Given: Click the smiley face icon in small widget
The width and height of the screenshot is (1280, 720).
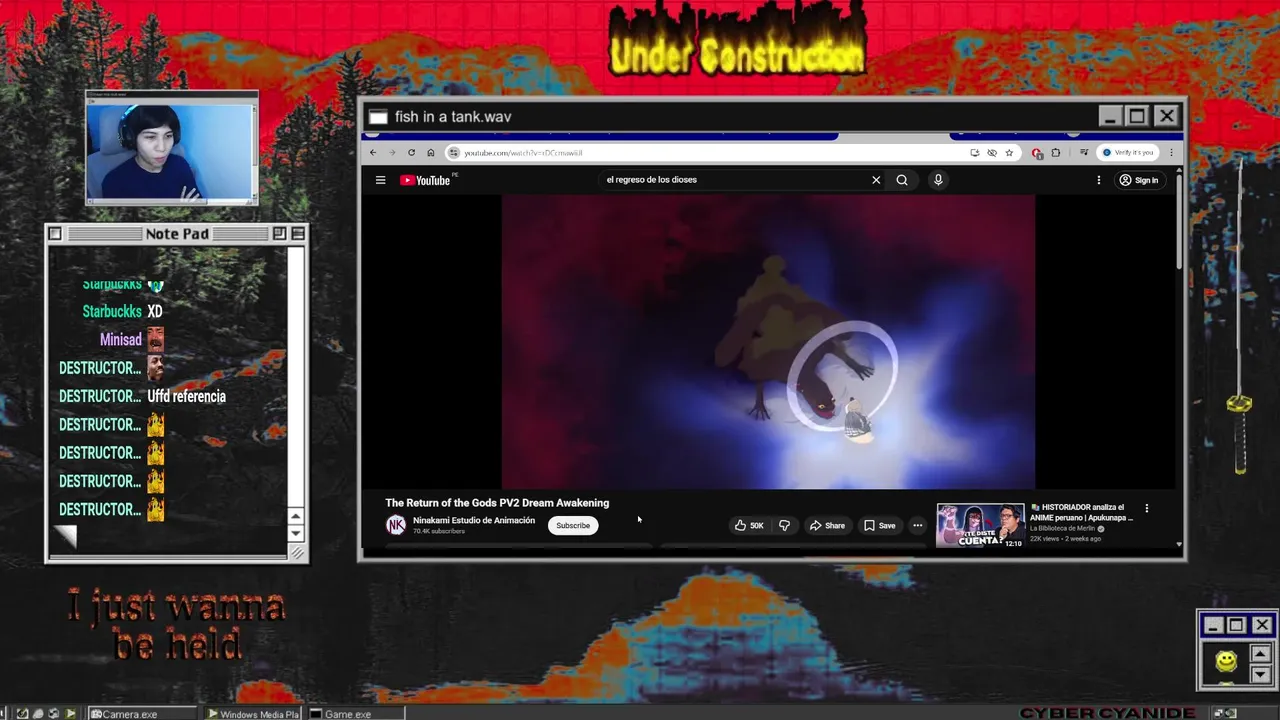Looking at the screenshot, I should tap(1226, 661).
